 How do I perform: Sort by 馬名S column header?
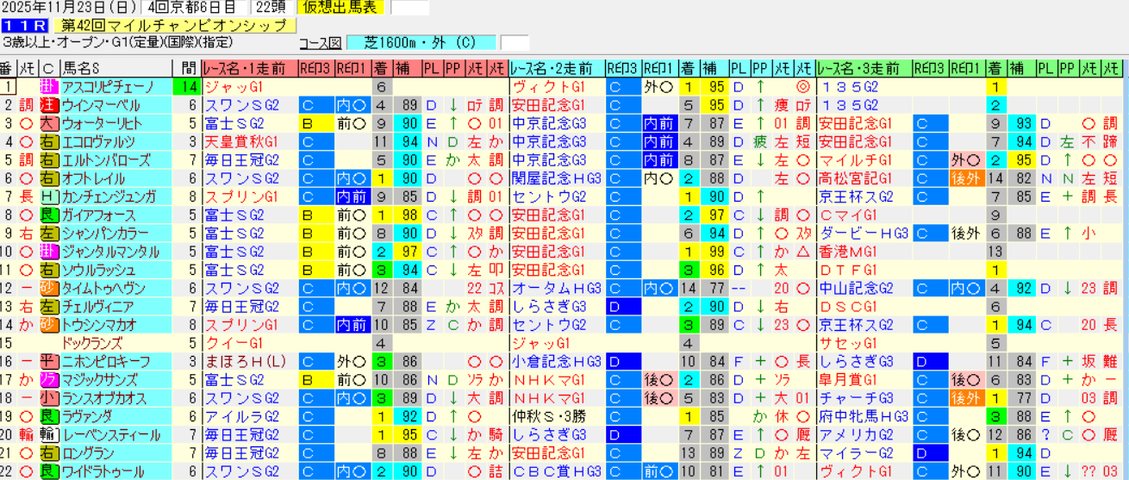tap(117, 68)
